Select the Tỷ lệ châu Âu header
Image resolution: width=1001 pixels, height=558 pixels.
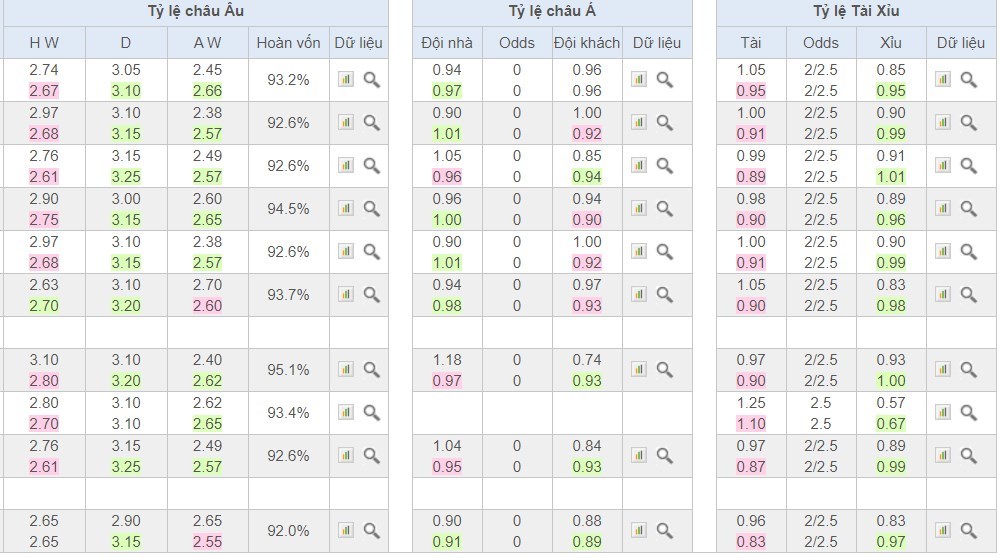click(x=194, y=12)
